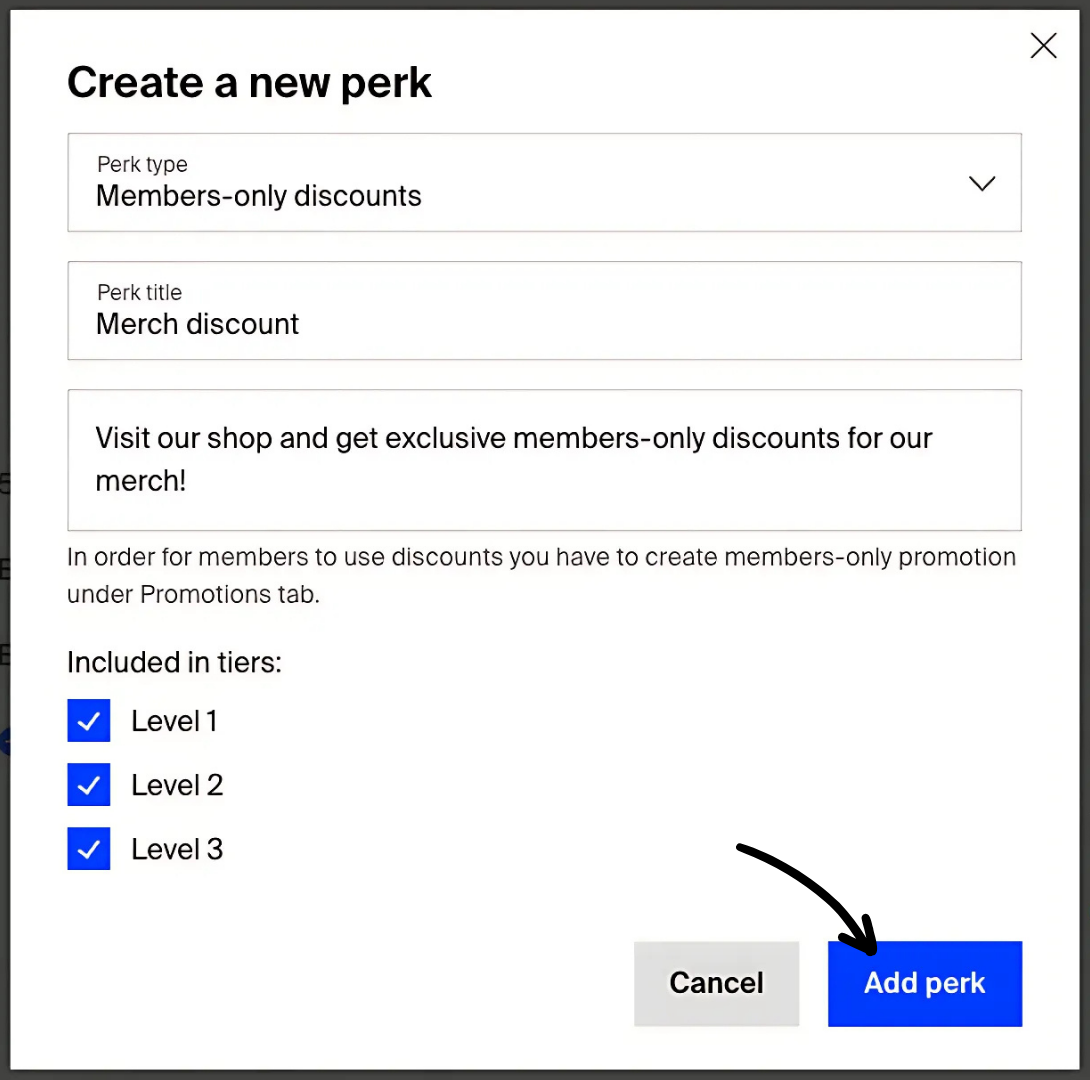
Task: Click the checkmark icon next to Level 3
Action: 88,848
